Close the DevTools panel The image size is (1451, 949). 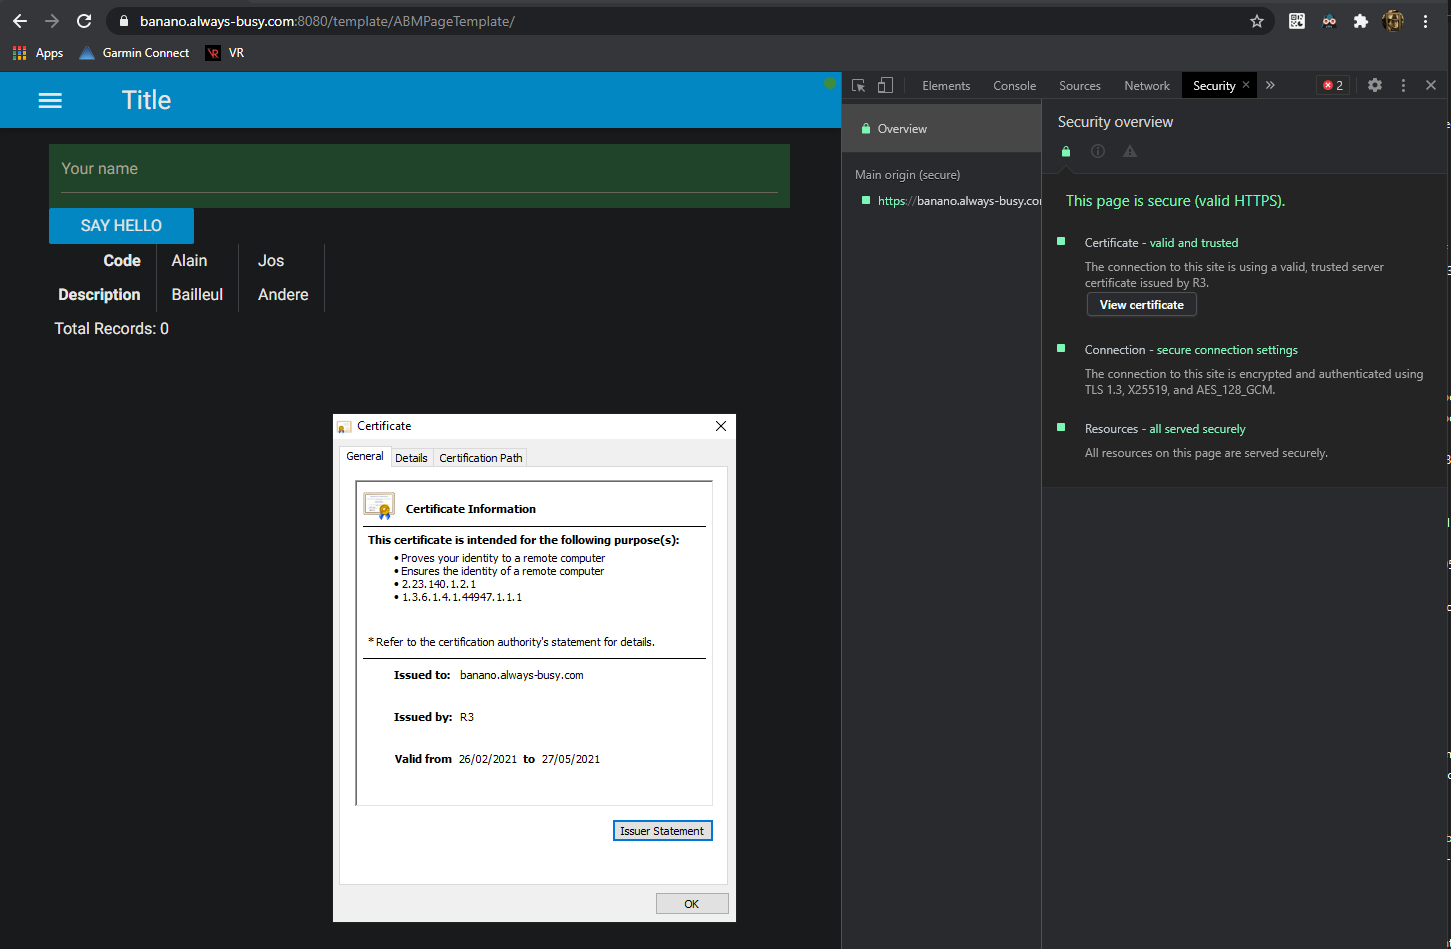1431,86
